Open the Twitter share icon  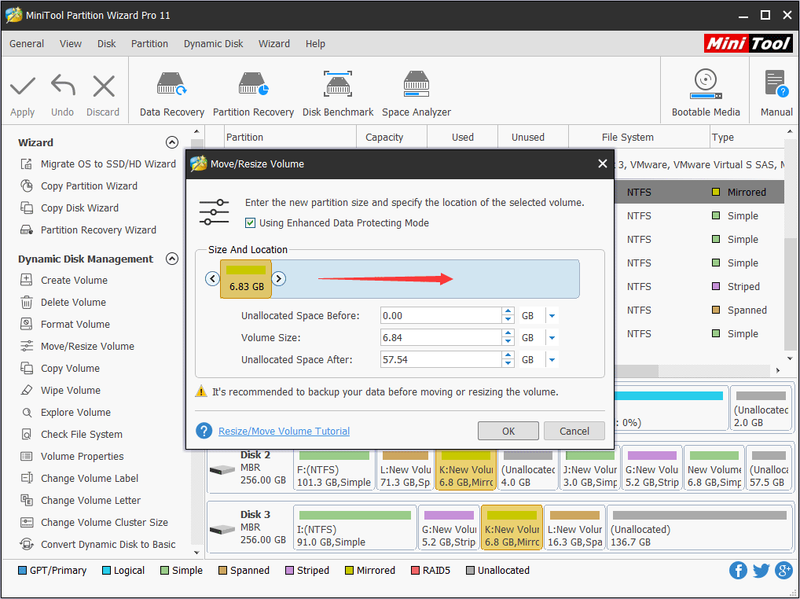761,570
